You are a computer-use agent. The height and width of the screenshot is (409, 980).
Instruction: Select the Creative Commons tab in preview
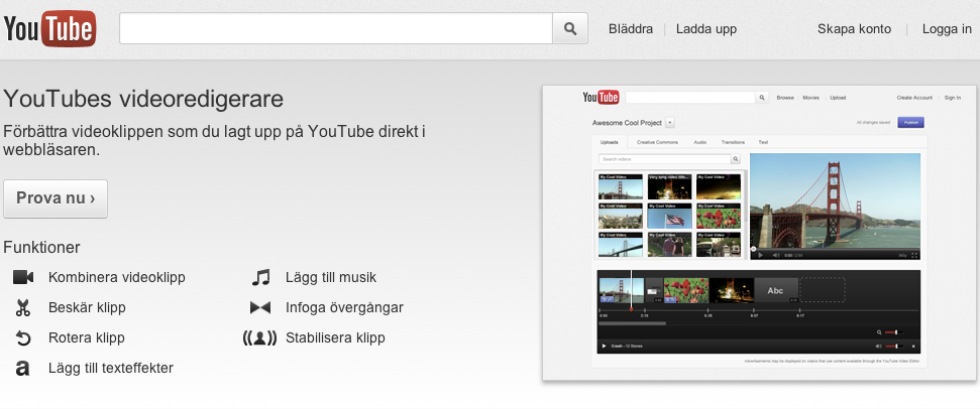click(657, 143)
